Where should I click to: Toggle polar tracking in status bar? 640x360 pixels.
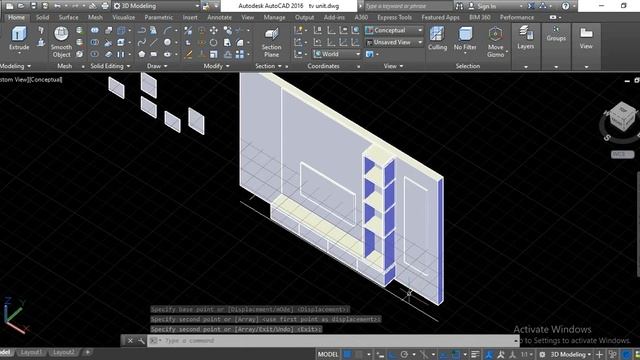[x=404, y=354]
